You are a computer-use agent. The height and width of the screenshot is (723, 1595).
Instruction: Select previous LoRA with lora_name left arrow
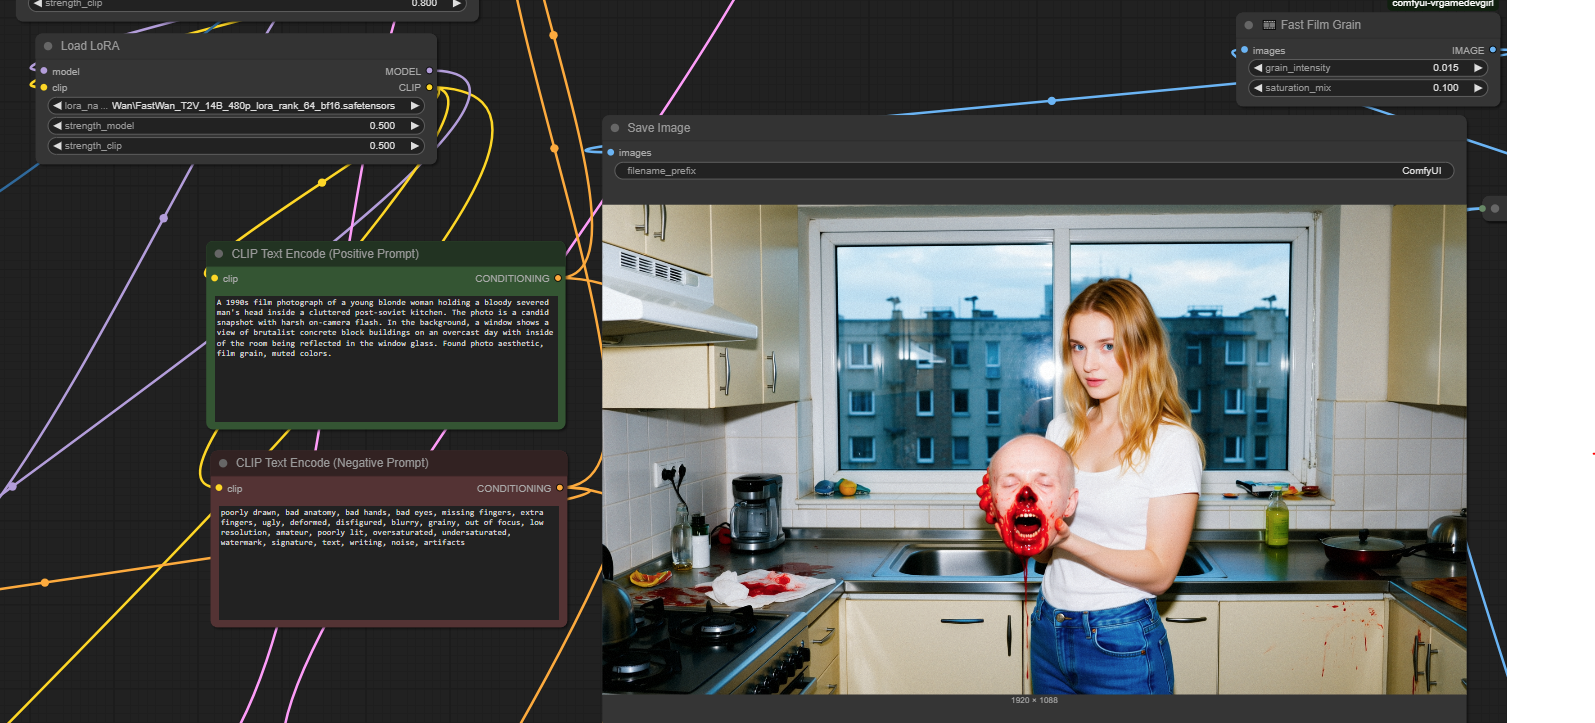[x=57, y=105]
